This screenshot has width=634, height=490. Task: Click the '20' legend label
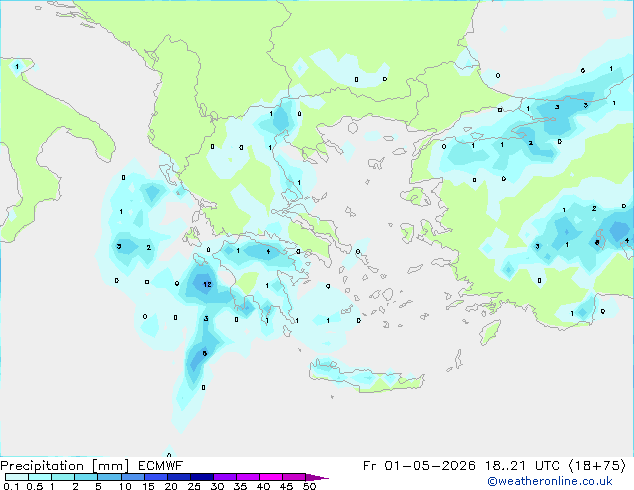171,486
